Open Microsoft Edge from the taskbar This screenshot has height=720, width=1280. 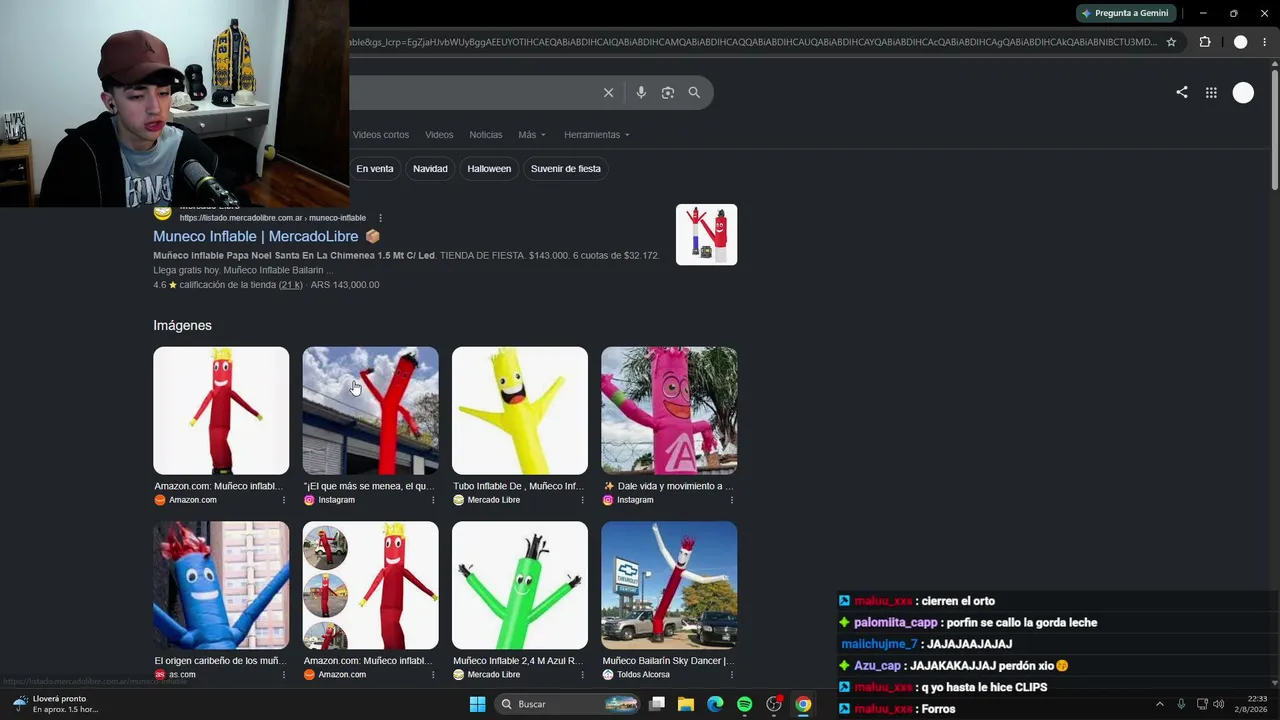point(715,704)
